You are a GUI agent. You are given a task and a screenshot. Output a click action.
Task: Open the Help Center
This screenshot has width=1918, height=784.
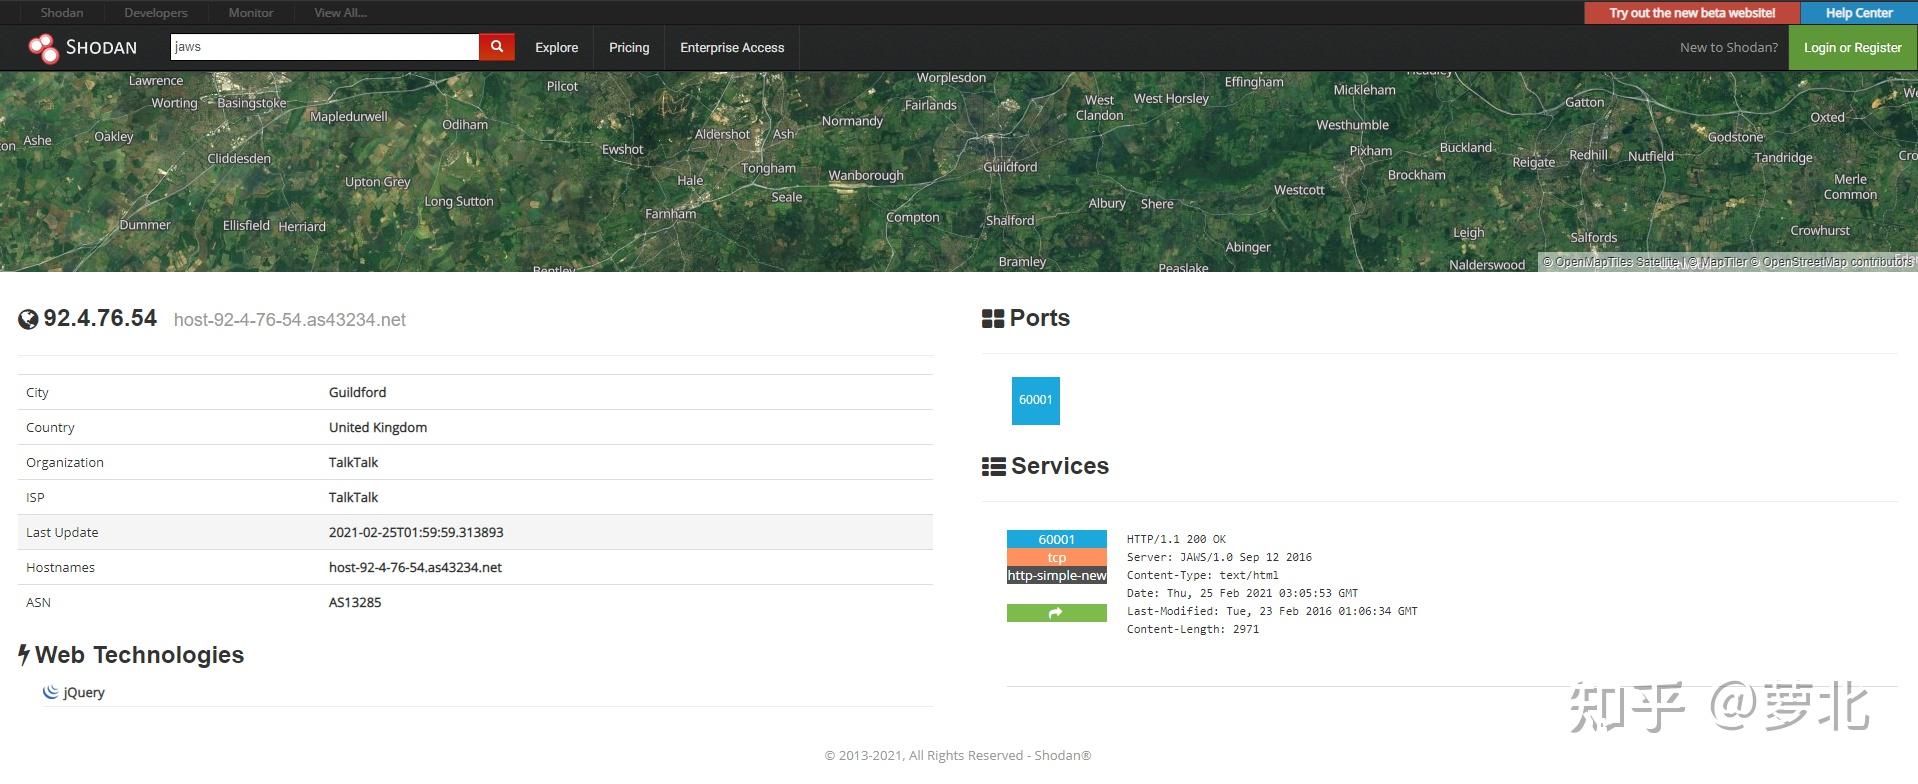point(1859,13)
